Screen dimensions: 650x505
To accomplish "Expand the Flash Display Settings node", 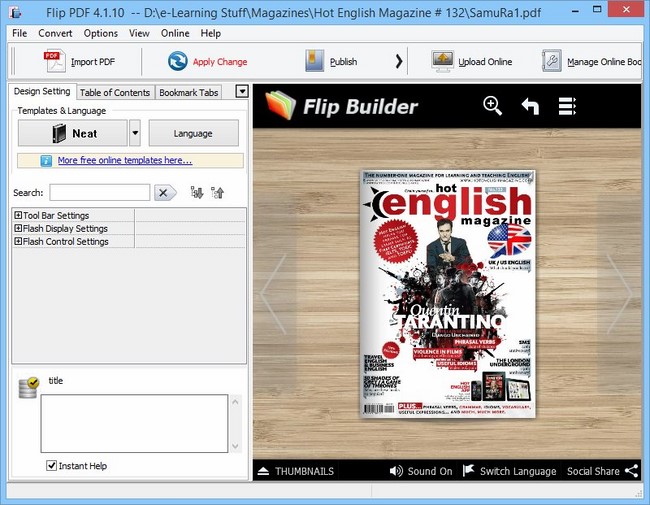I will point(18,228).
